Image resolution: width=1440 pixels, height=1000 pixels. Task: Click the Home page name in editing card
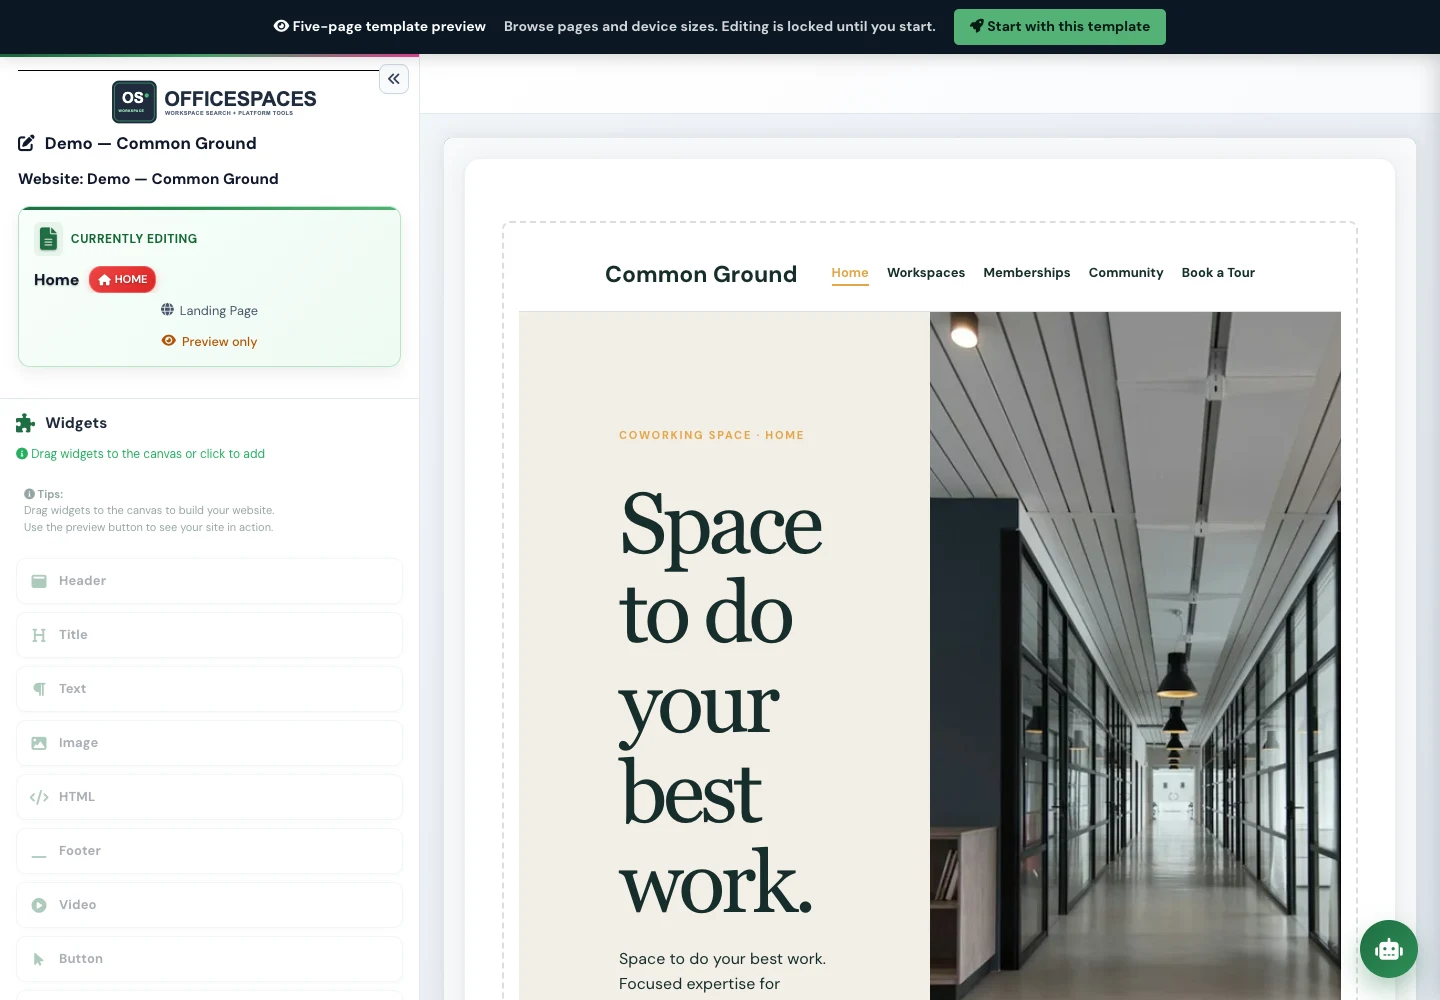pos(56,280)
